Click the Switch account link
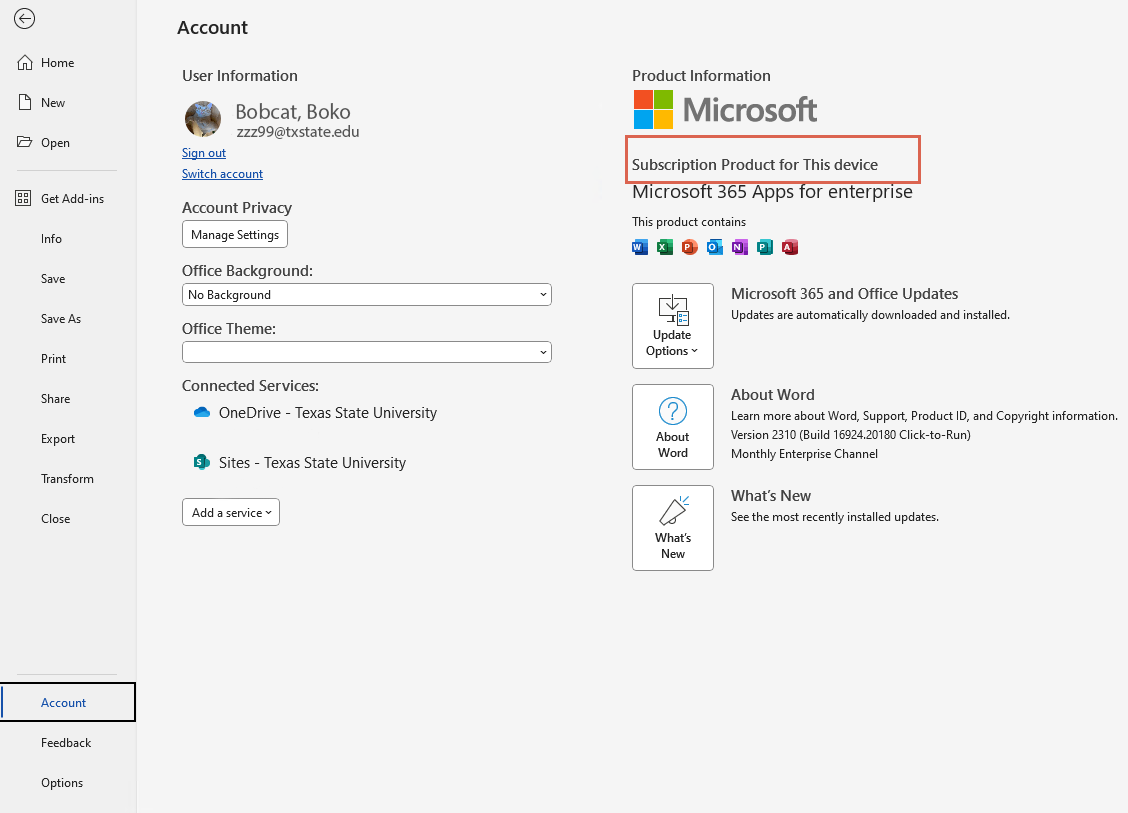The width and height of the screenshot is (1128, 813). tap(222, 174)
